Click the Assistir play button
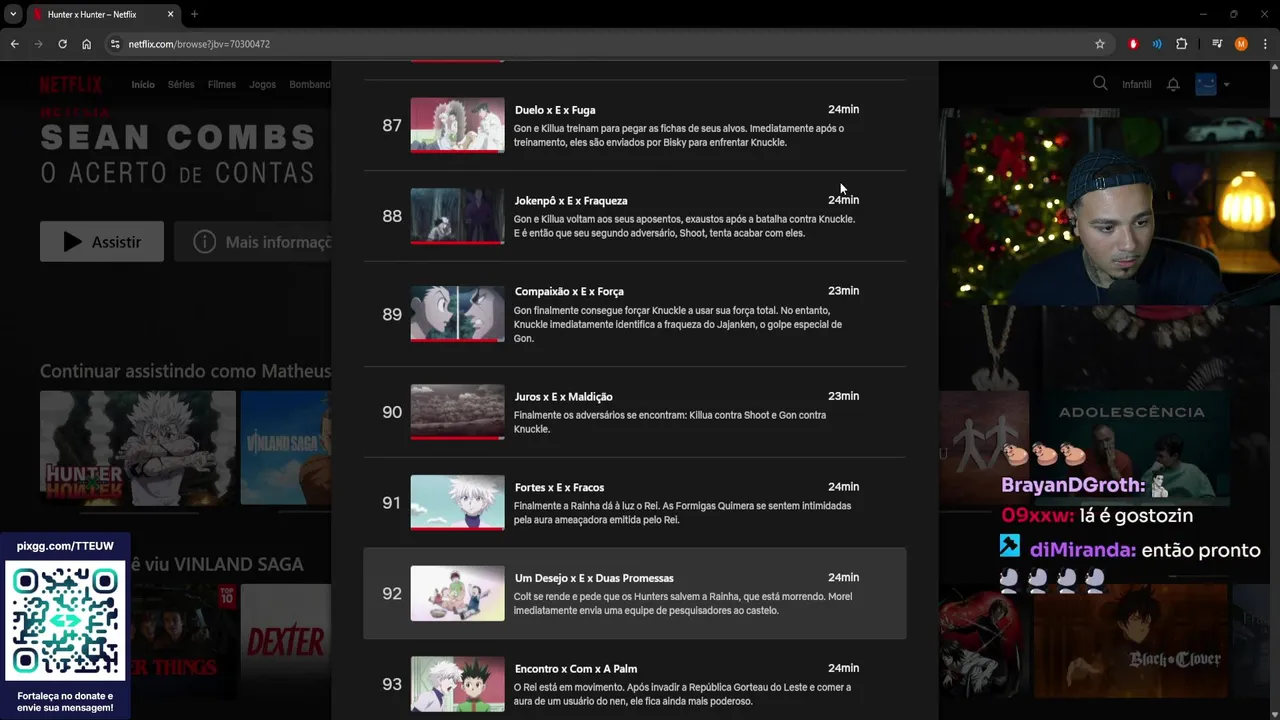This screenshot has width=1280, height=720. [x=102, y=242]
